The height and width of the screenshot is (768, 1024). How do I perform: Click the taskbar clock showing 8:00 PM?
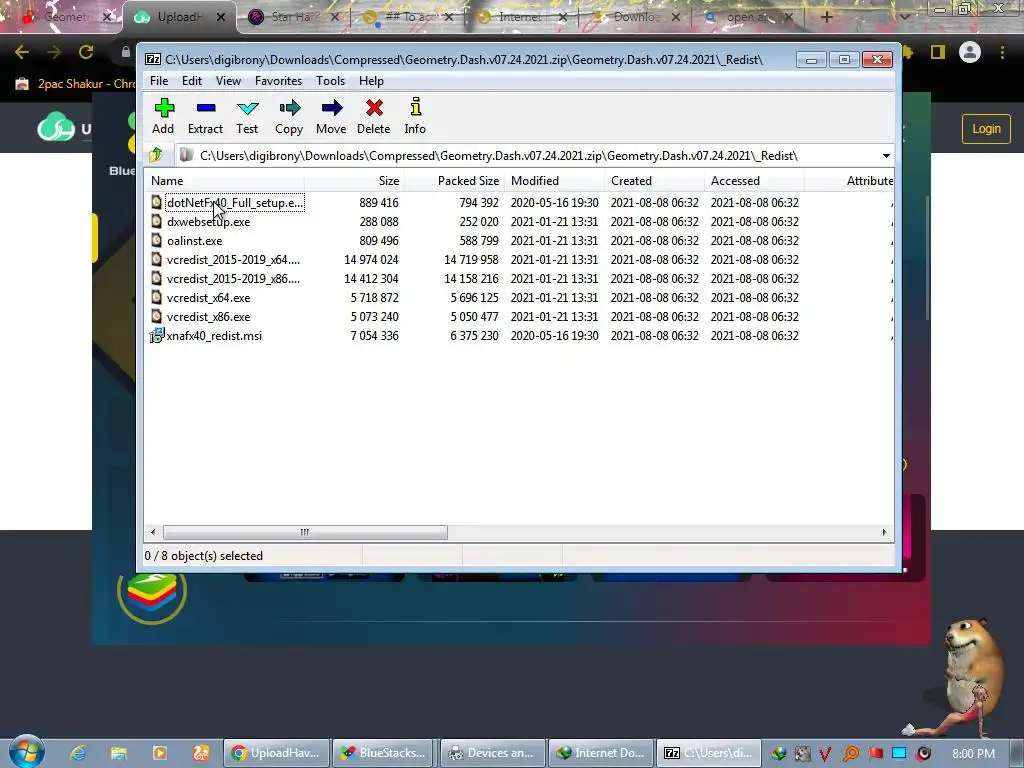coord(974,754)
